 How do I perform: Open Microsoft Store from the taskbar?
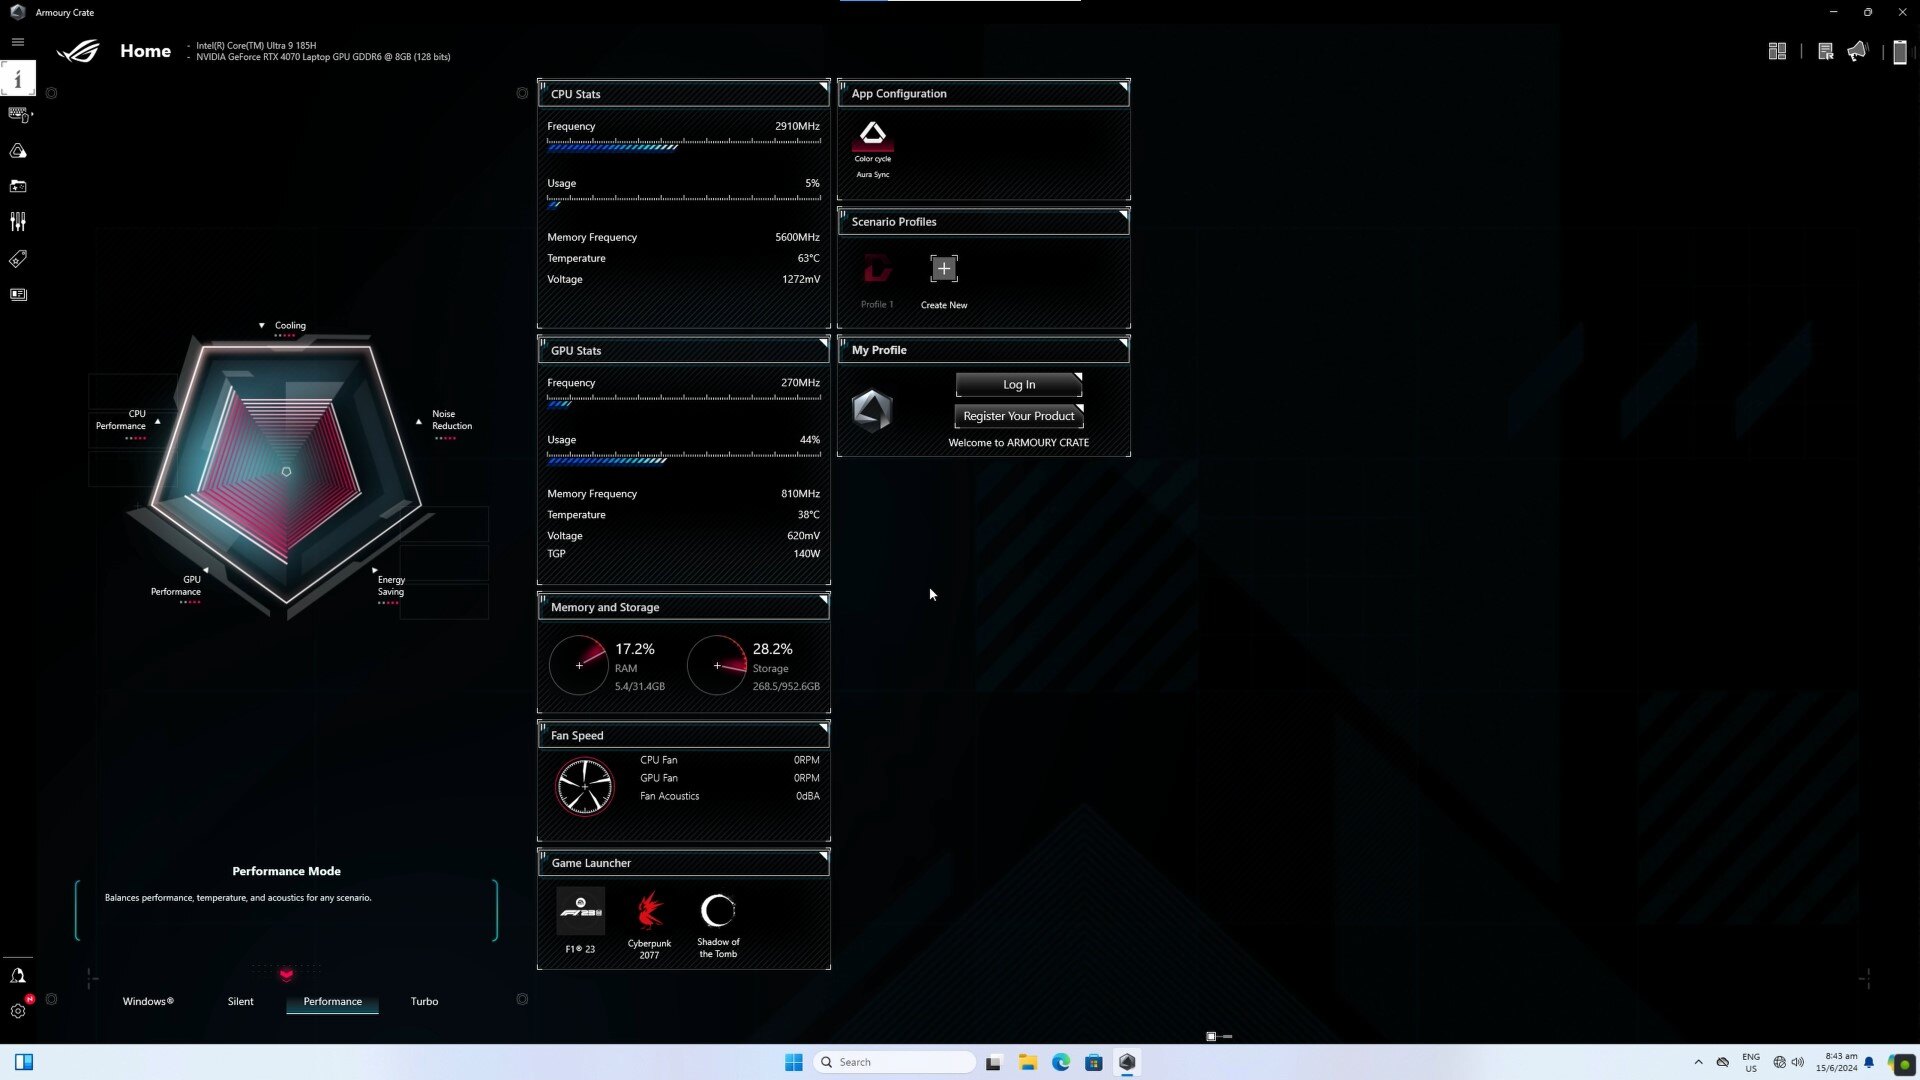pos(1094,1062)
